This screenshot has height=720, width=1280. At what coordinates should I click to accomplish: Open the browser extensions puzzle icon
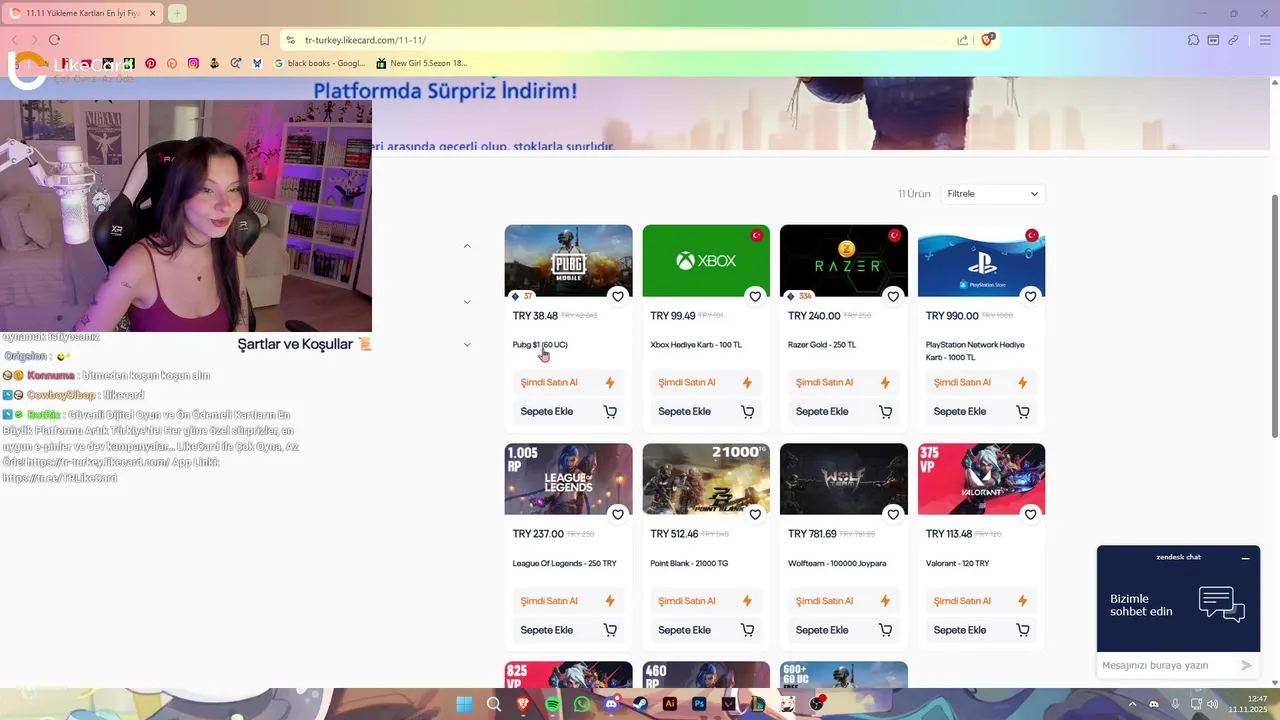pyautogui.click(x=1193, y=40)
